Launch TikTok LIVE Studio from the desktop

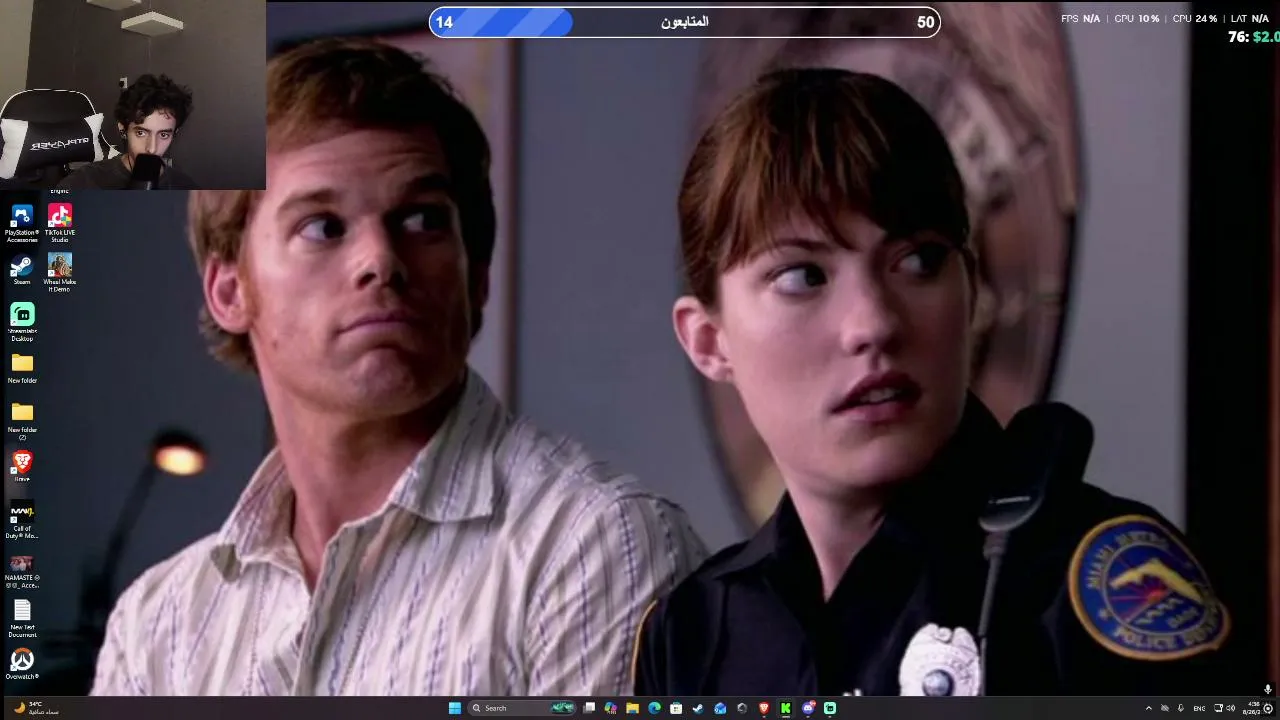(59, 223)
